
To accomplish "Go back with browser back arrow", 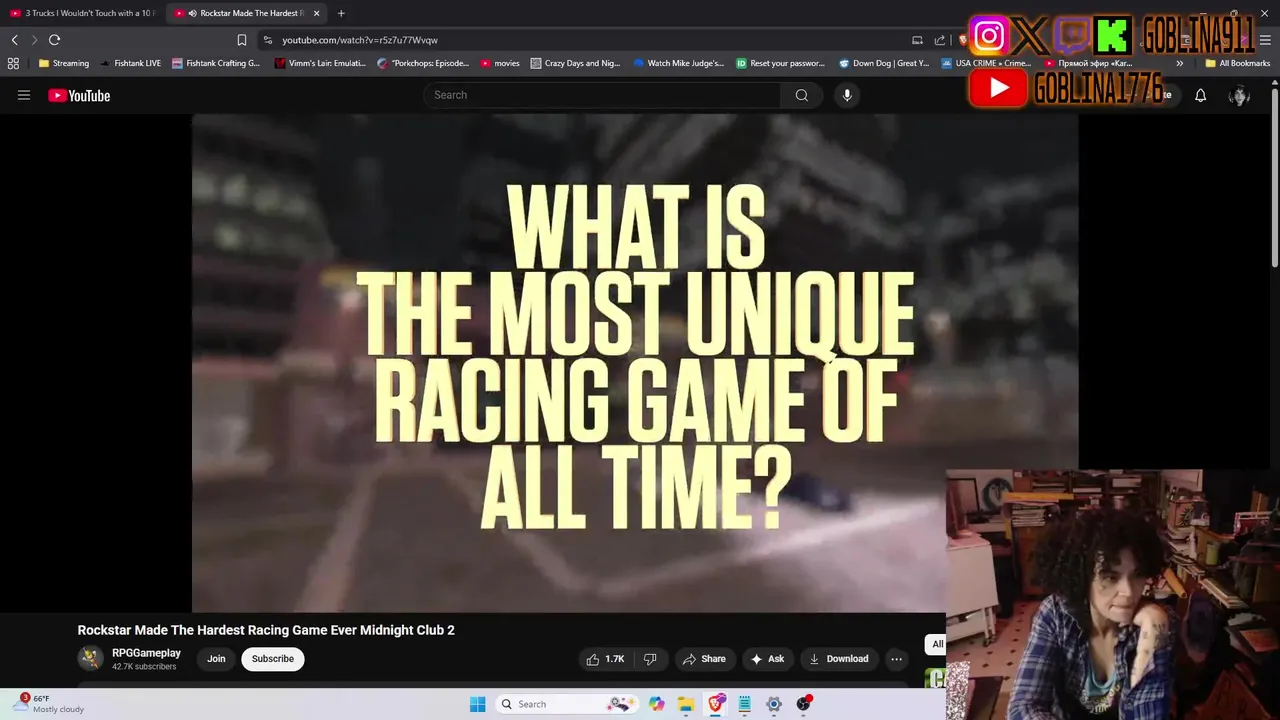I will pos(15,40).
